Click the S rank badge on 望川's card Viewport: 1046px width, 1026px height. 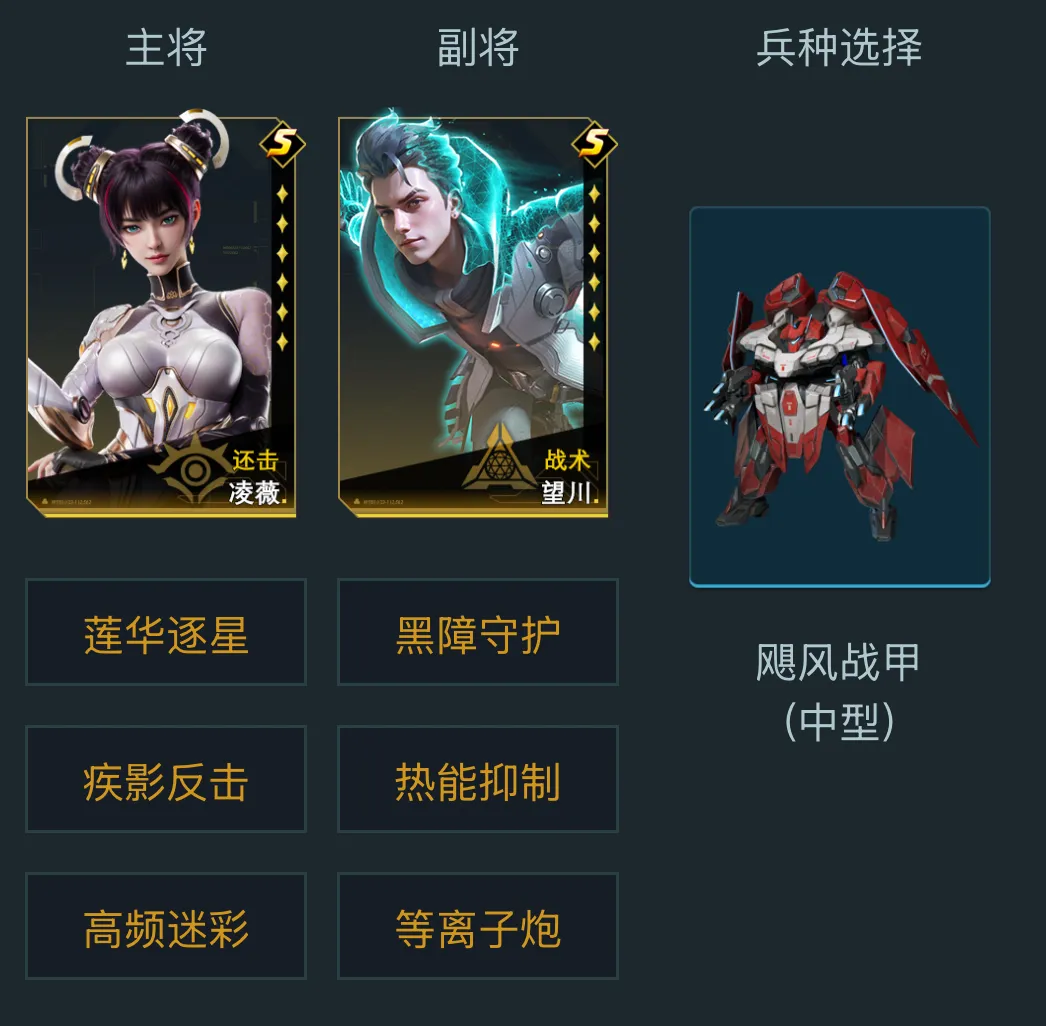(x=594, y=143)
